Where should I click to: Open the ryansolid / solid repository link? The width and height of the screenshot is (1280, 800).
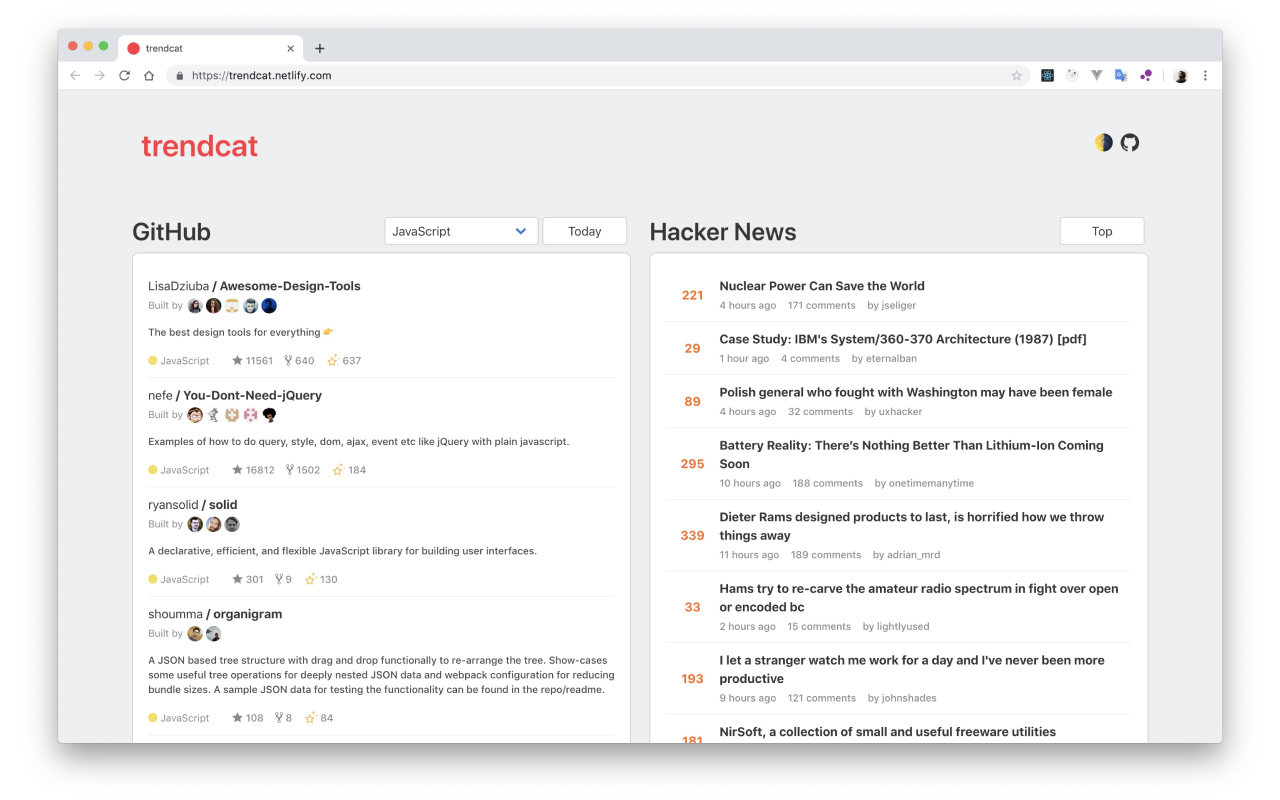click(192, 504)
